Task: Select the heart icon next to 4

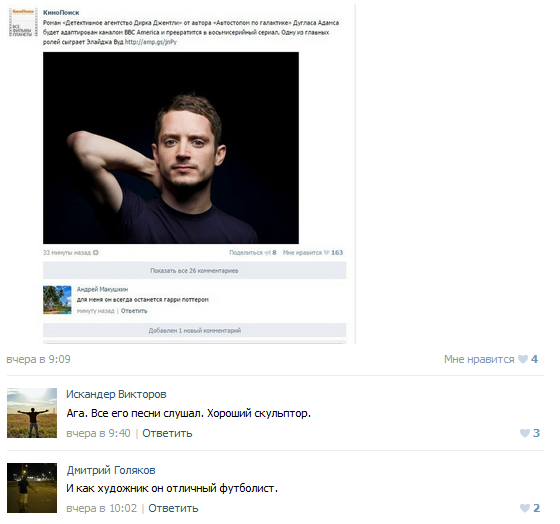Action: coord(523,359)
